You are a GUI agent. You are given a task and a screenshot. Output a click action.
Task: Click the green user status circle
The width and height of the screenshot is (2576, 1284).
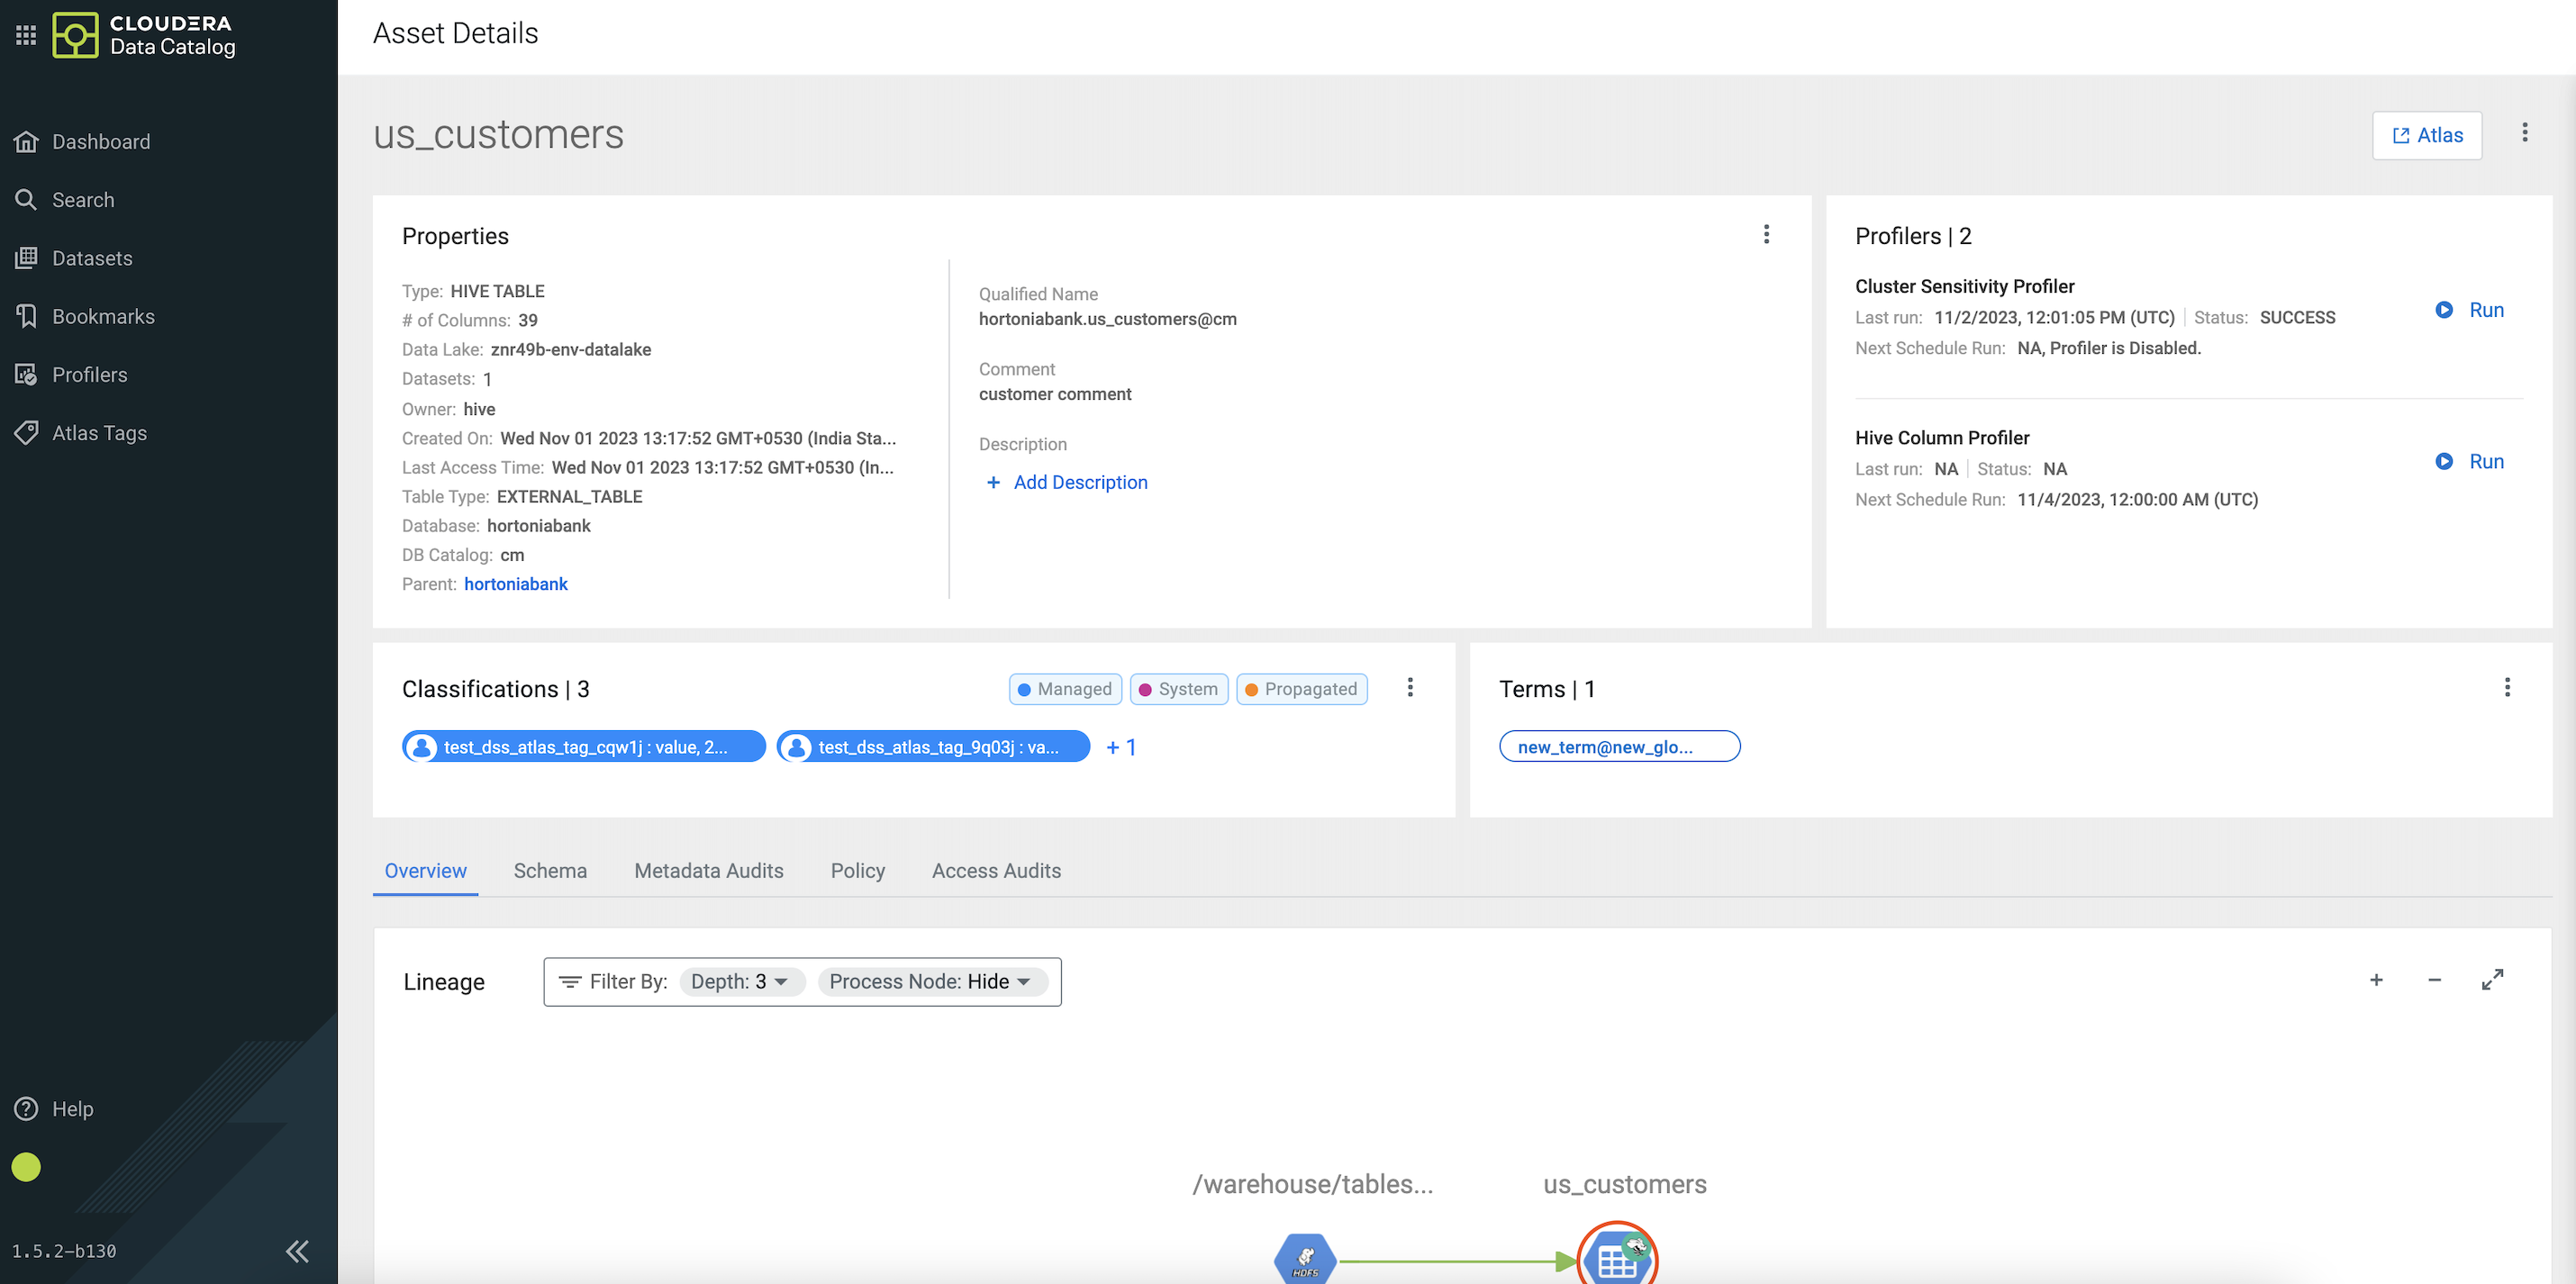click(26, 1166)
